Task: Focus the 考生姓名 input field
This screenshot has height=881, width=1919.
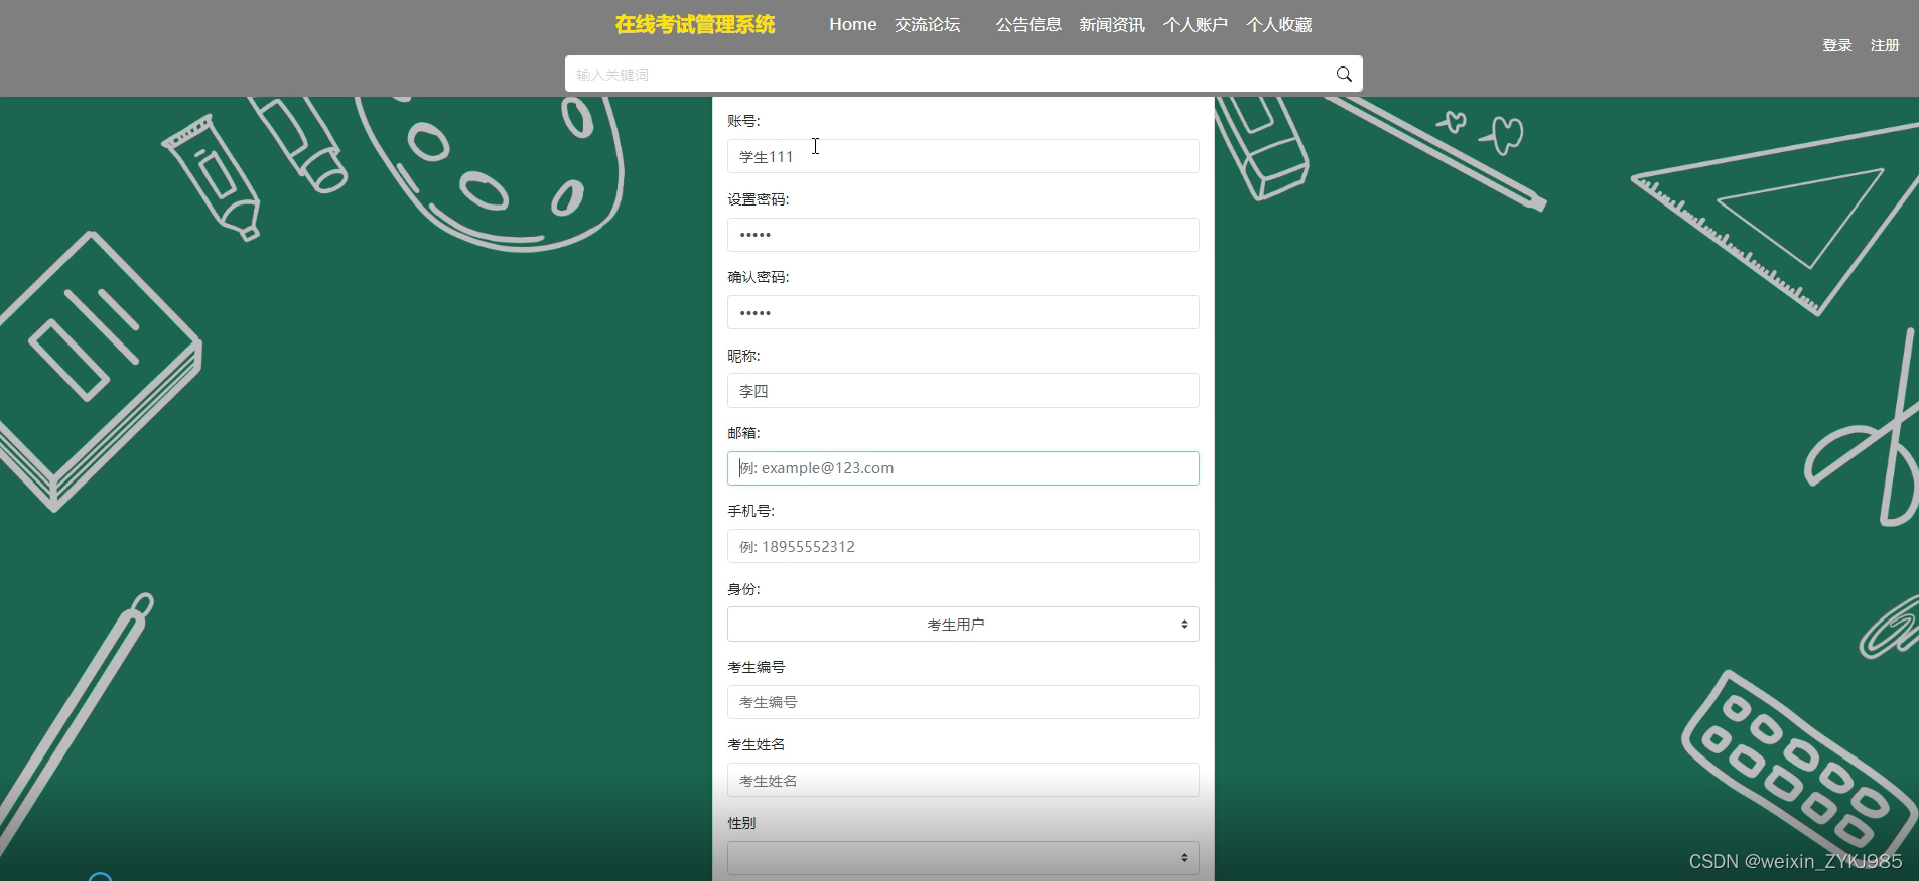Action: [963, 780]
